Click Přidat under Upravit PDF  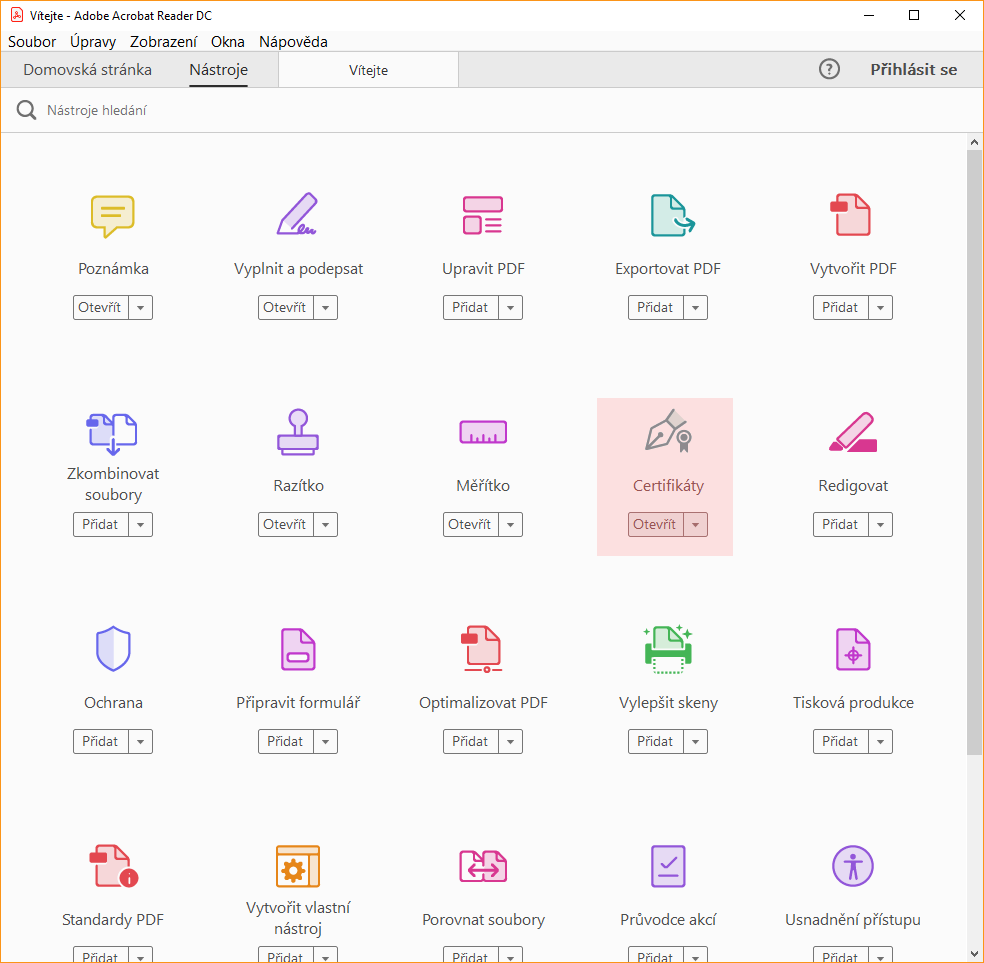pos(471,307)
